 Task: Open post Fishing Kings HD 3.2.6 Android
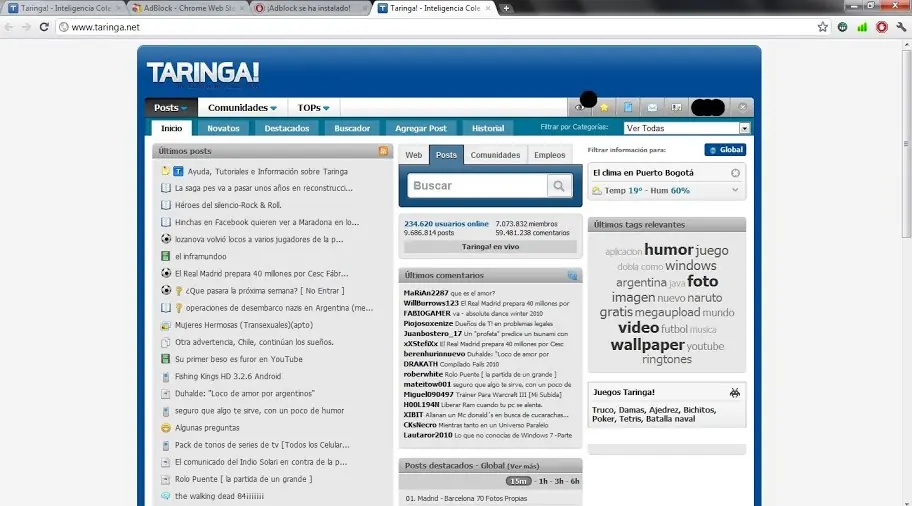point(228,376)
